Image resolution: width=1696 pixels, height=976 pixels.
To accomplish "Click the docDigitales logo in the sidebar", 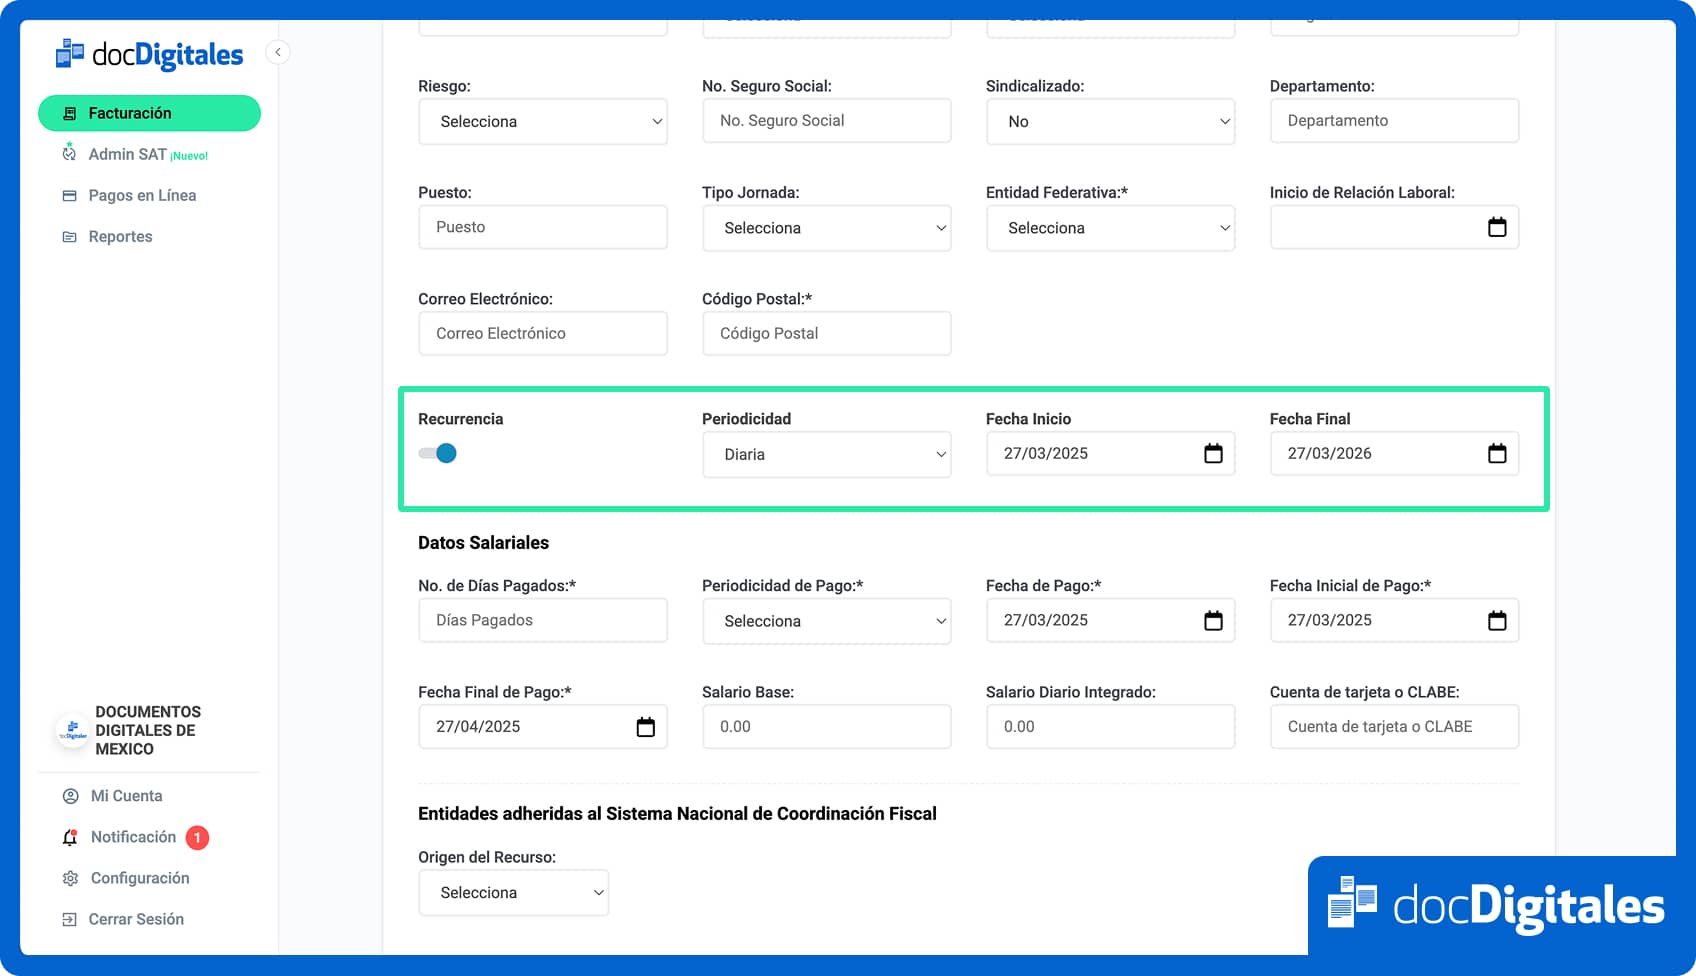I will [x=149, y=54].
